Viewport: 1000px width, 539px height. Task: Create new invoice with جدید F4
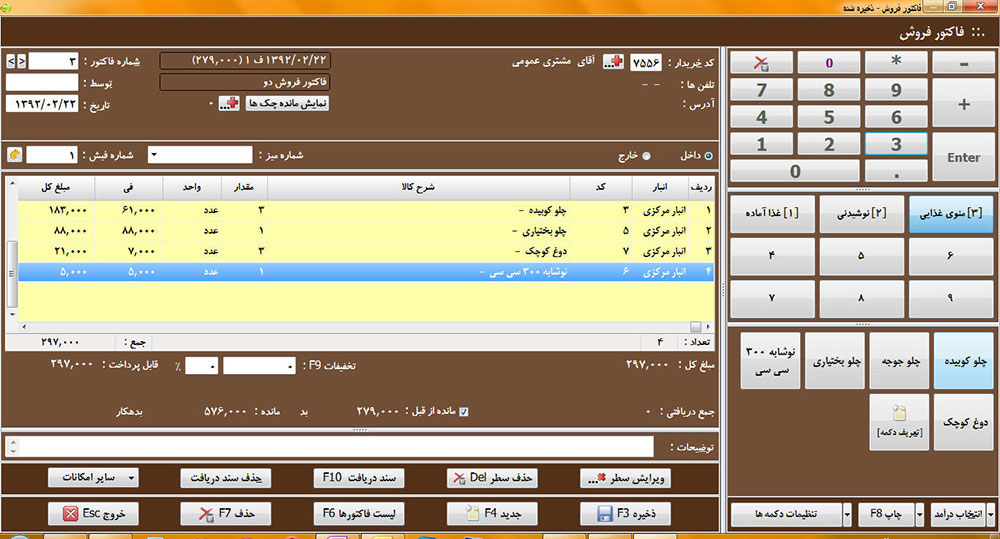pyautogui.click(x=492, y=513)
